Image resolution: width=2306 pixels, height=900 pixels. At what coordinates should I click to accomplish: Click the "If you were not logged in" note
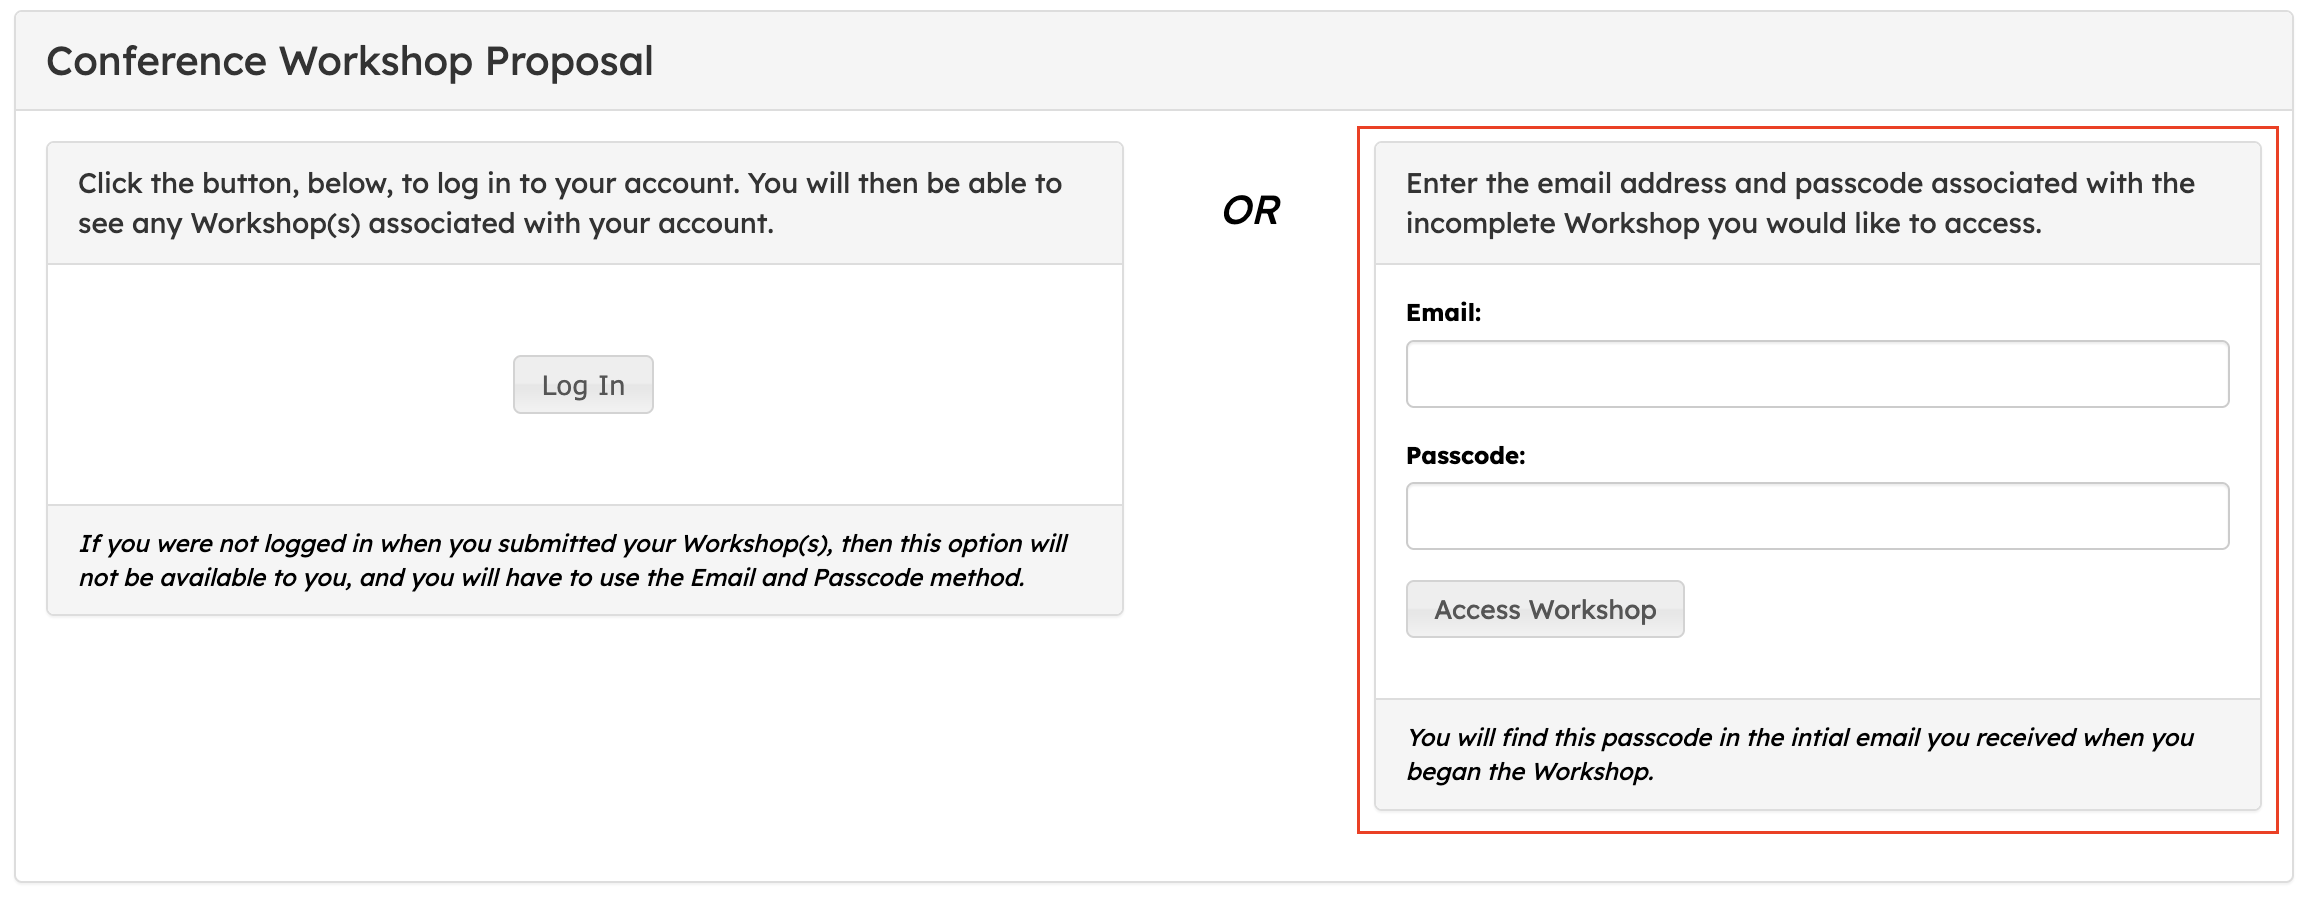572,560
